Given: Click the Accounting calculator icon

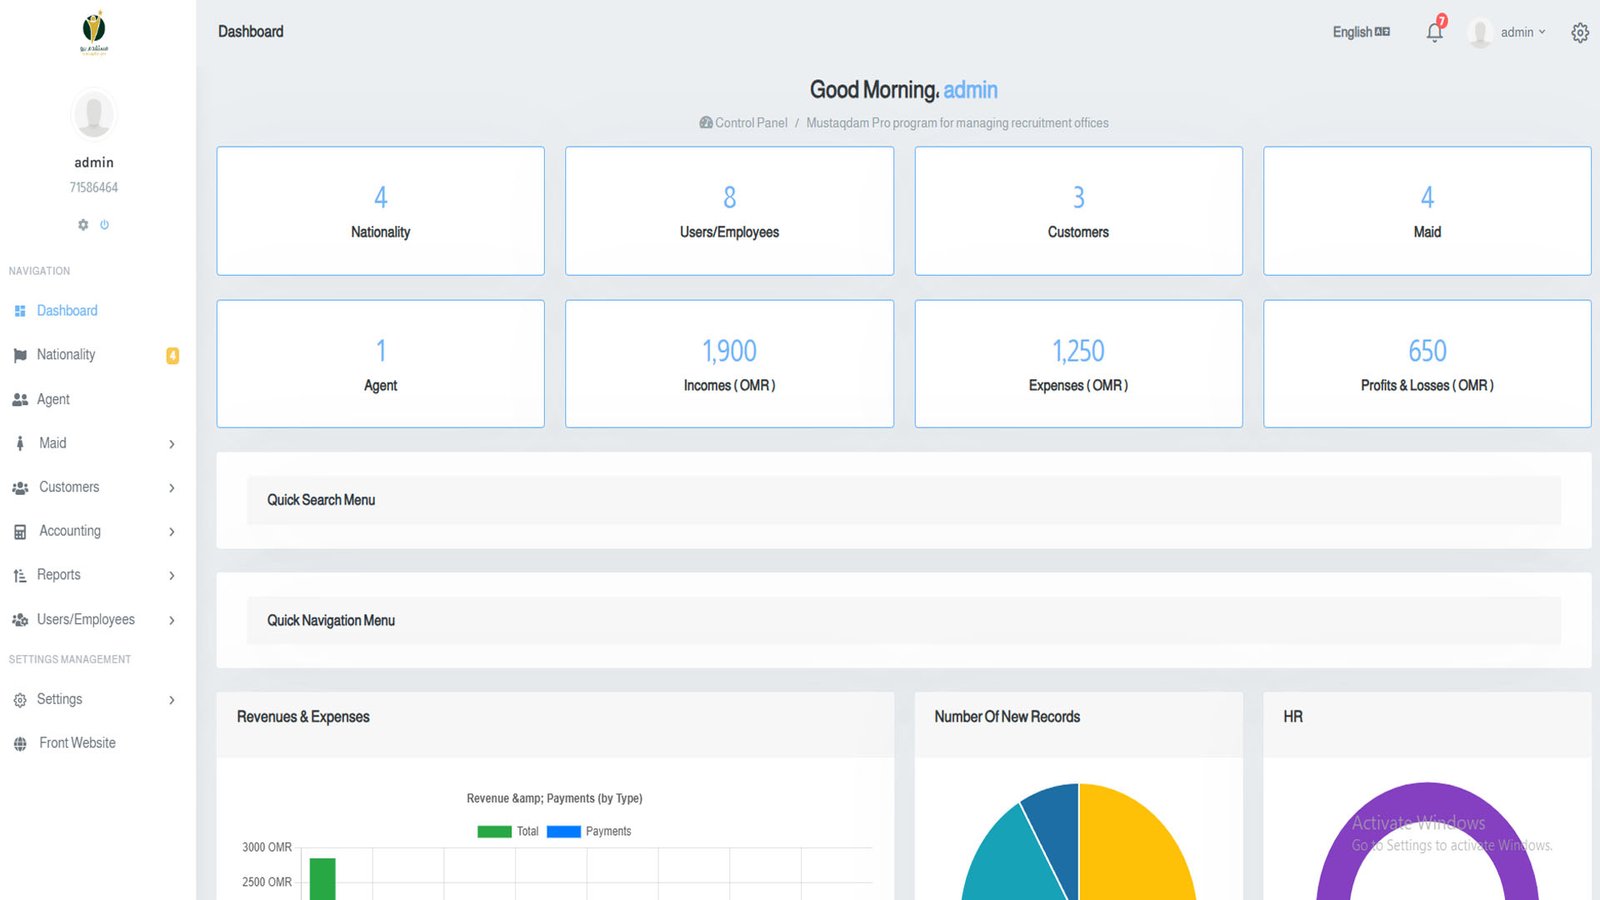Looking at the screenshot, I should coord(20,532).
